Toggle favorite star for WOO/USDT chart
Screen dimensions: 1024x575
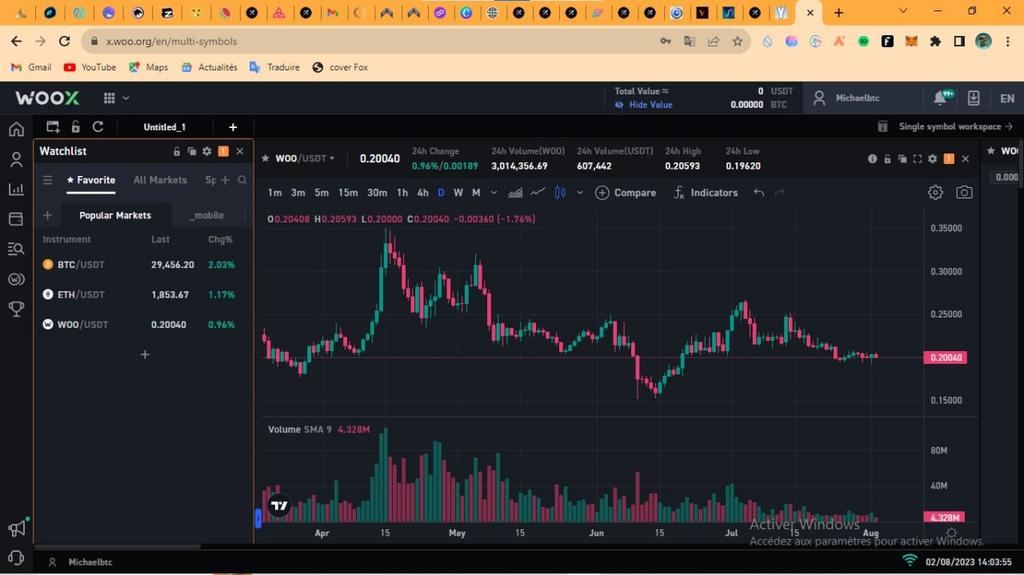pos(265,158)
